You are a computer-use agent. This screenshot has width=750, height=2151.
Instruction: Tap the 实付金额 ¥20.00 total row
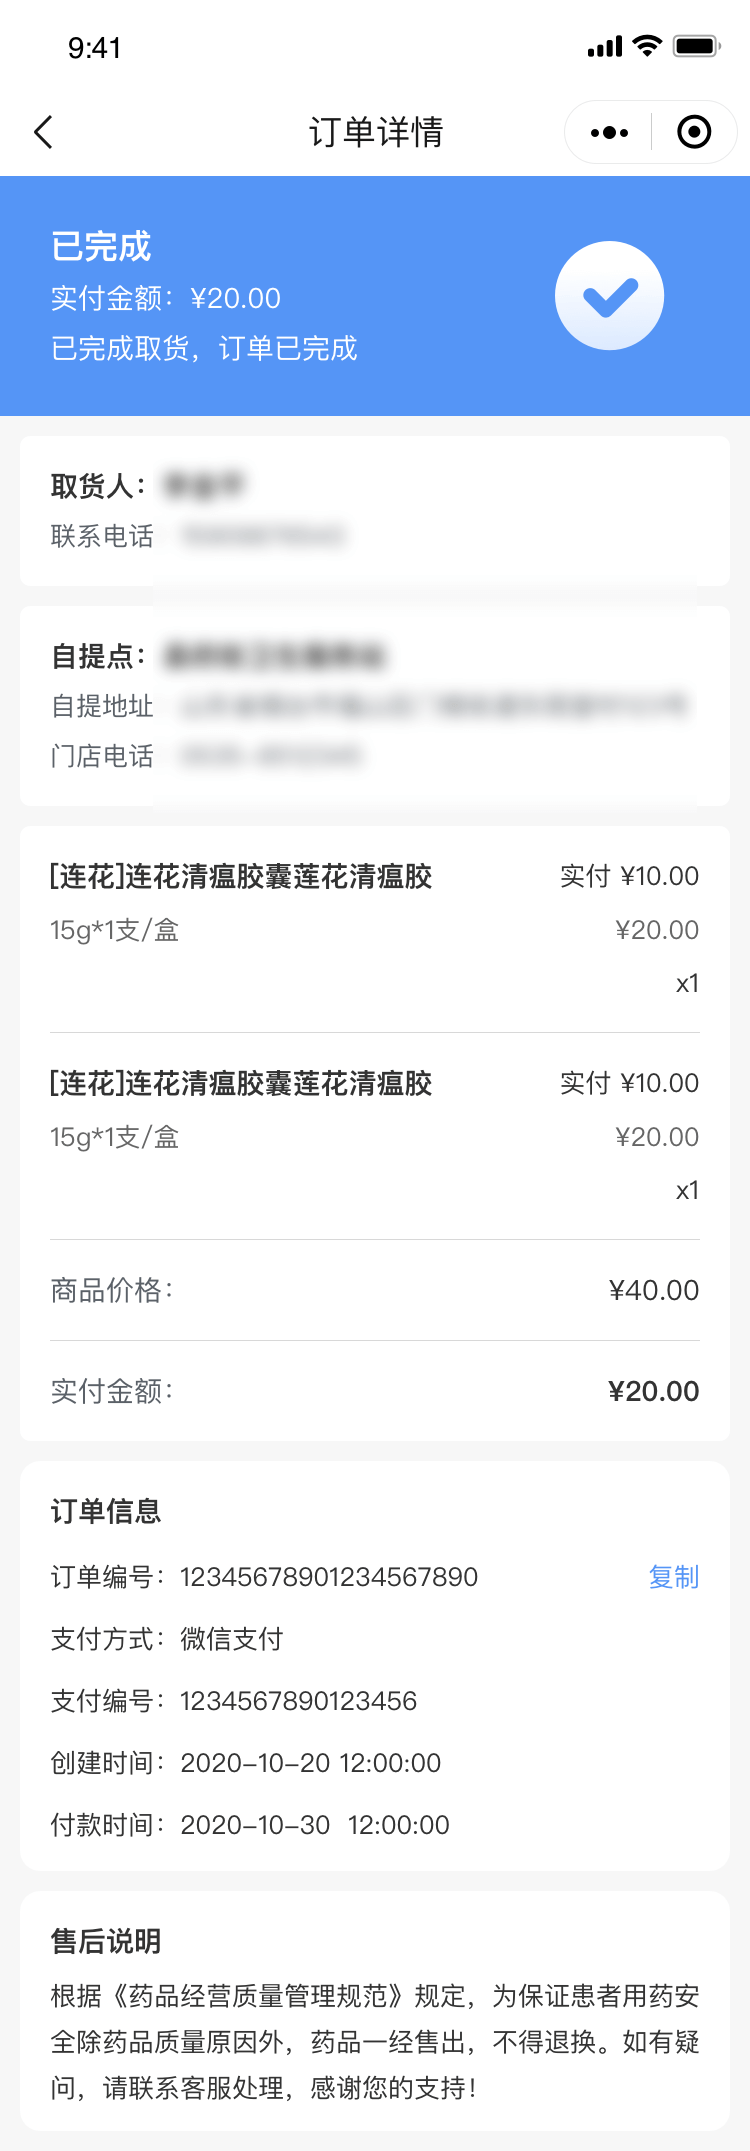click(x=375, y=1391)
